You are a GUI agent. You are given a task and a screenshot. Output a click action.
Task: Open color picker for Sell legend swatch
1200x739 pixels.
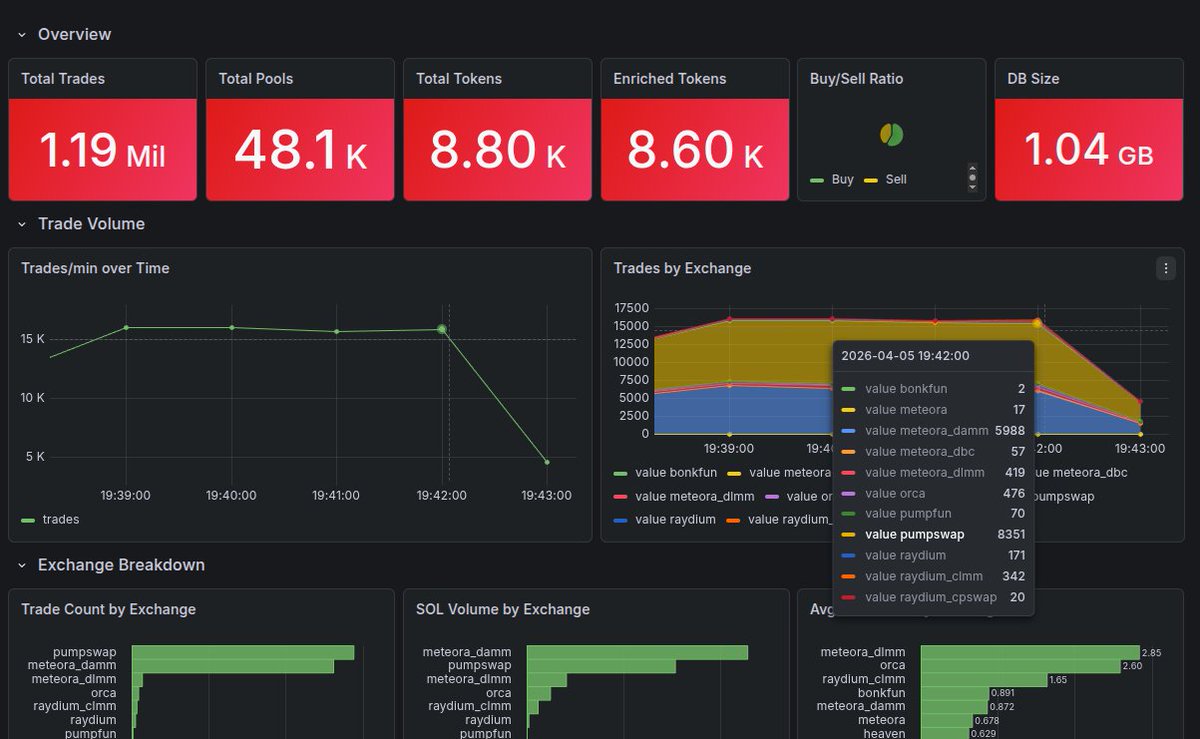870,180
